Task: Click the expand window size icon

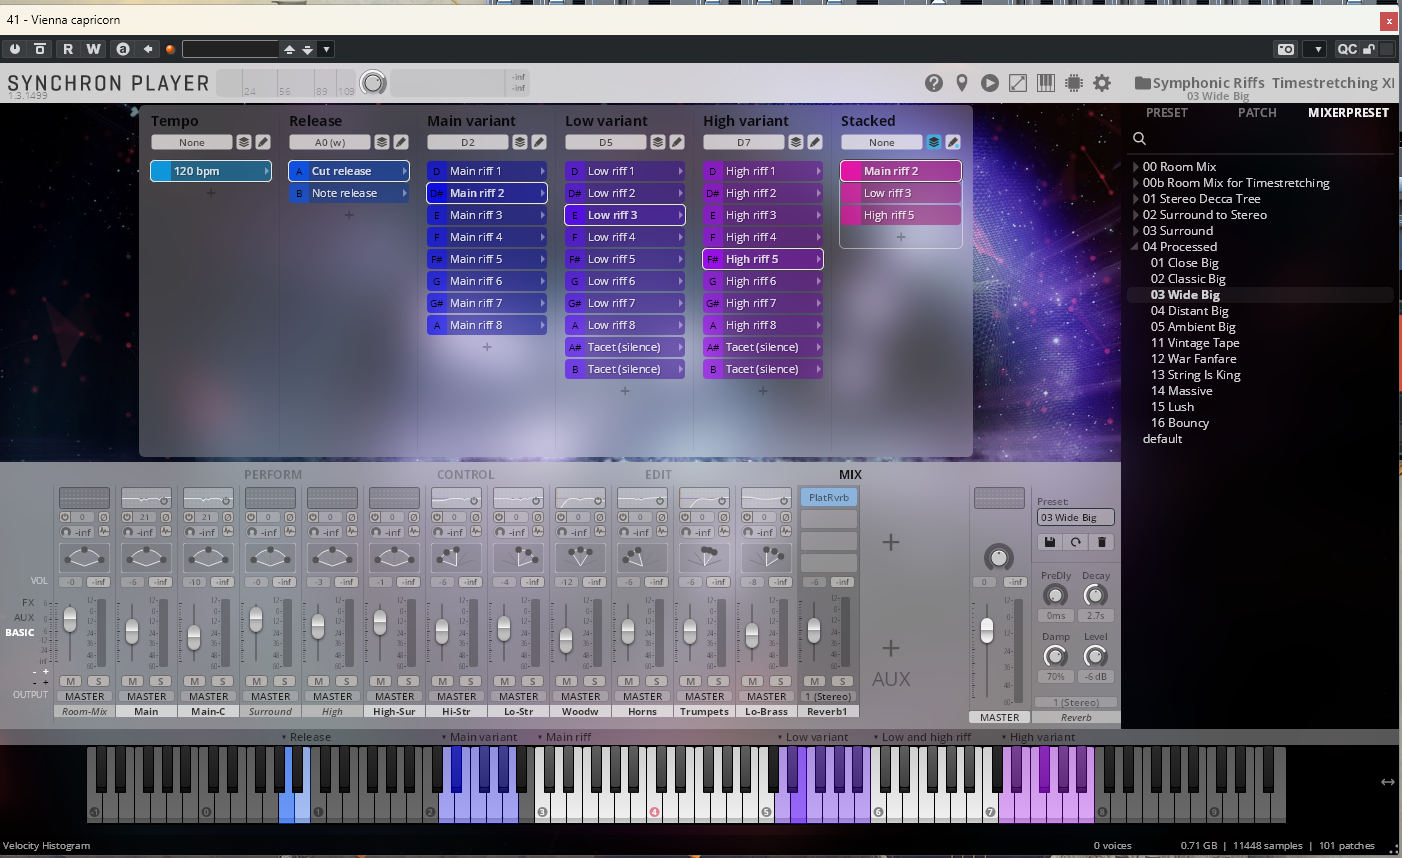Action: (x=1018, y=83)
